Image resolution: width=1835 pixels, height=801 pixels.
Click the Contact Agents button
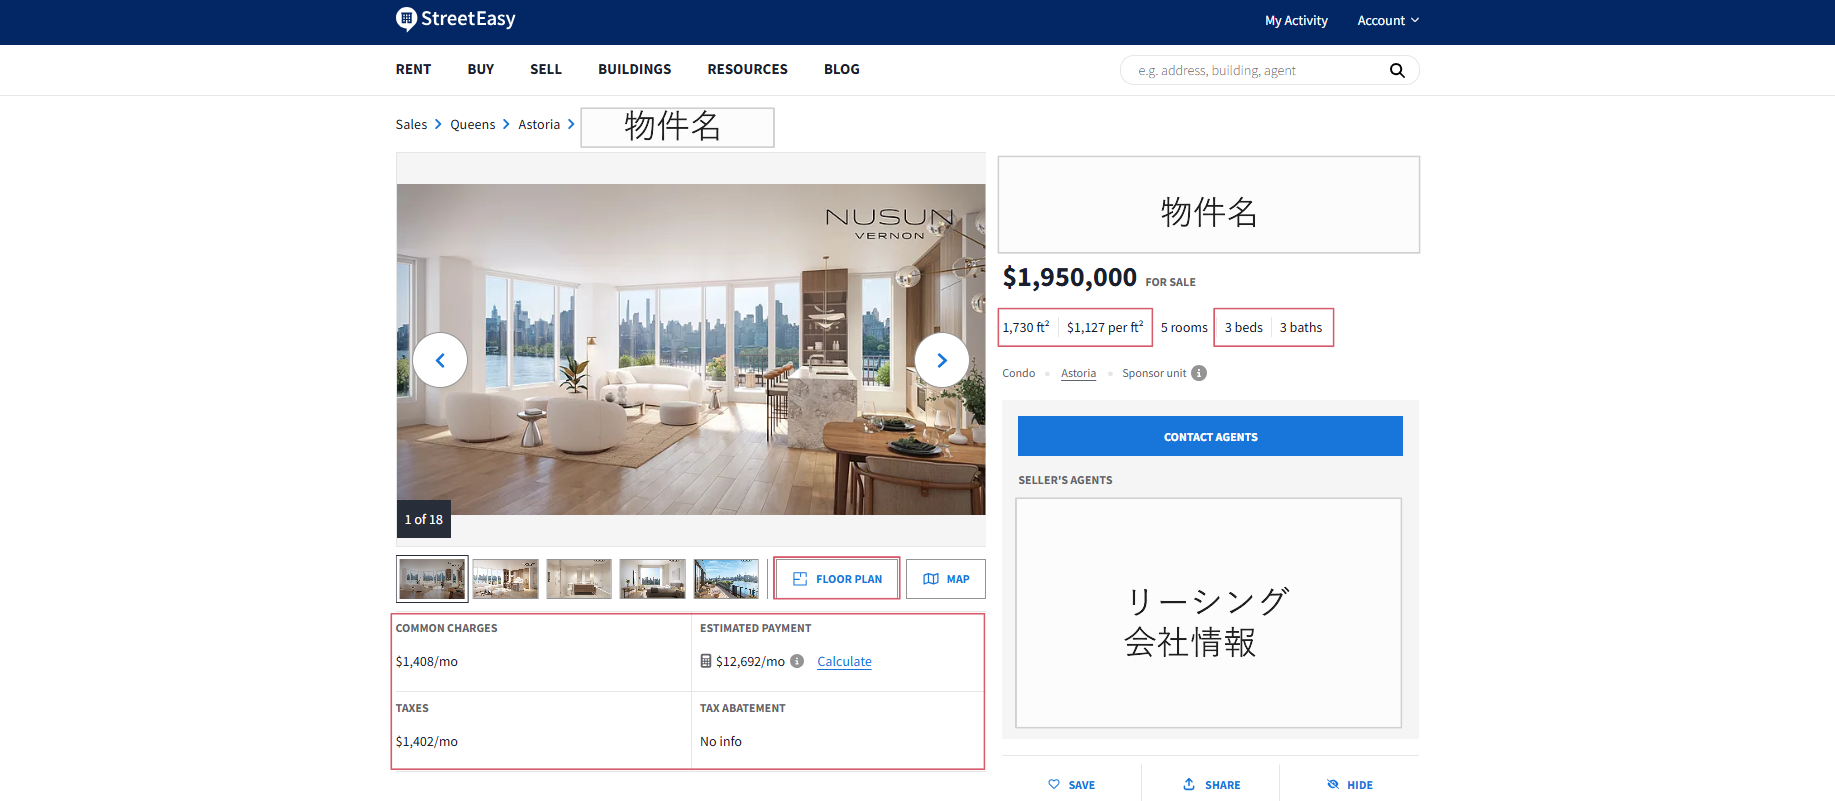(x=1210, y=437)
